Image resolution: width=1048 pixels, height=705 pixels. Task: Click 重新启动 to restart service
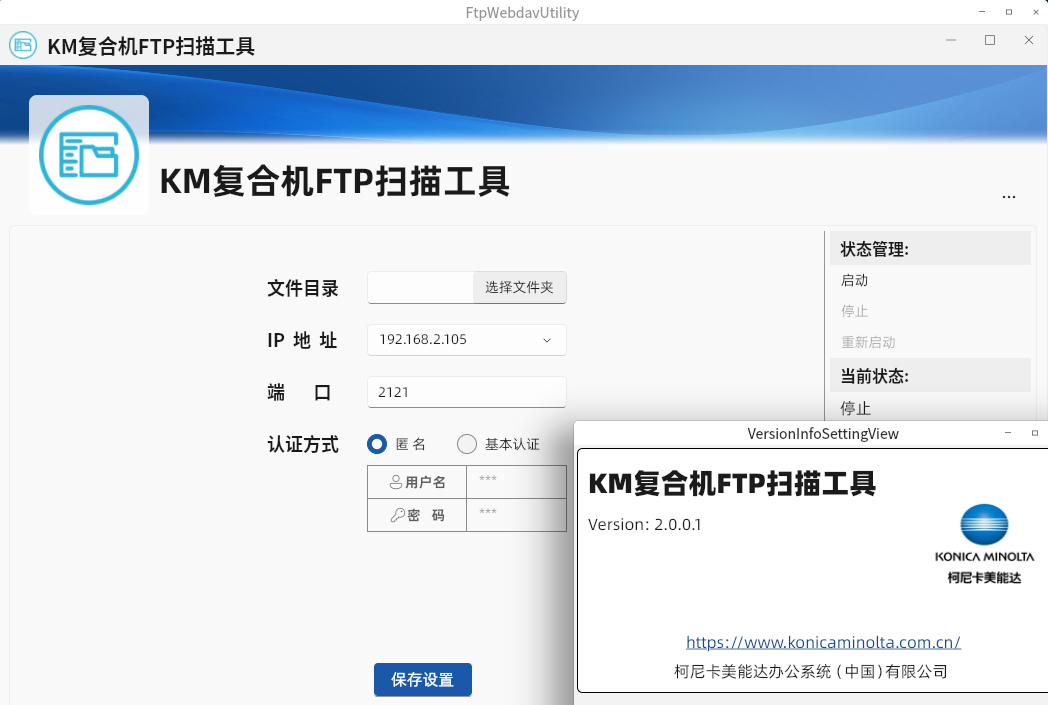click(868, 342)
